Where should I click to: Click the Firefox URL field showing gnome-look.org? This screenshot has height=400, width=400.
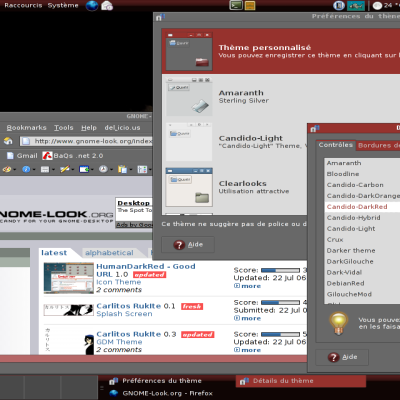point(86,141)
